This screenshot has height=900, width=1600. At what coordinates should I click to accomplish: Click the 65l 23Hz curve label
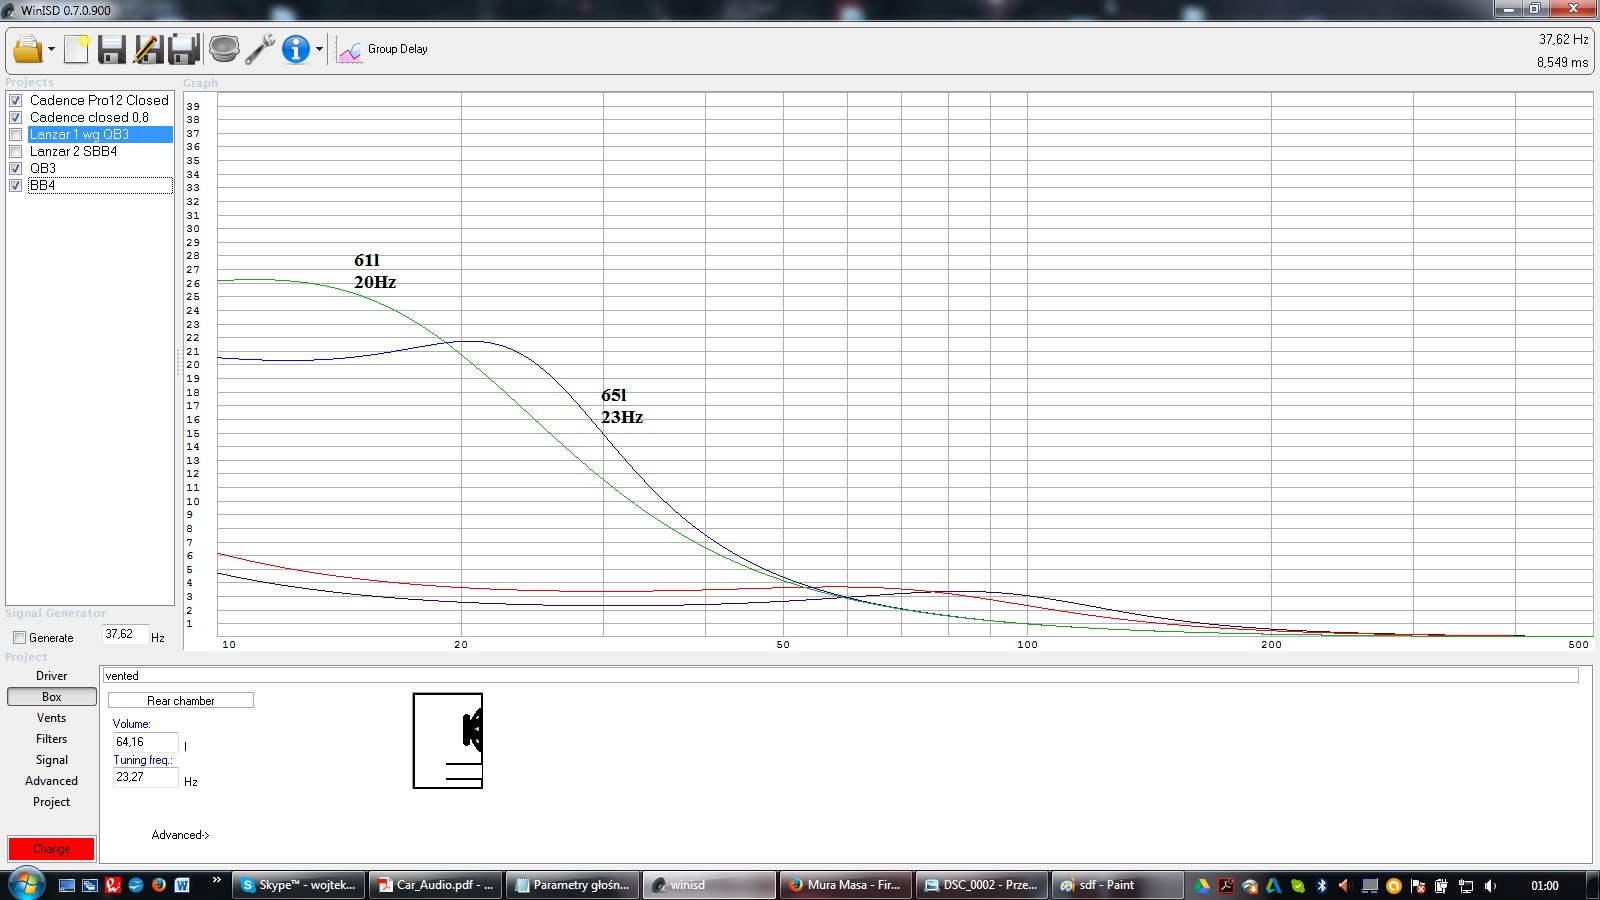[622, 406]
